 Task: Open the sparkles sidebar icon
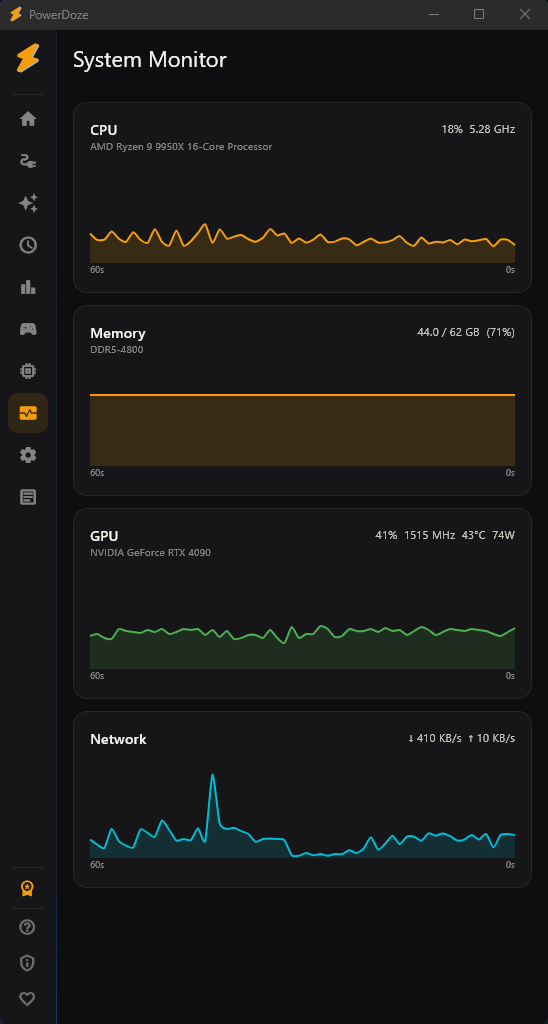click(x=28, y=203)
